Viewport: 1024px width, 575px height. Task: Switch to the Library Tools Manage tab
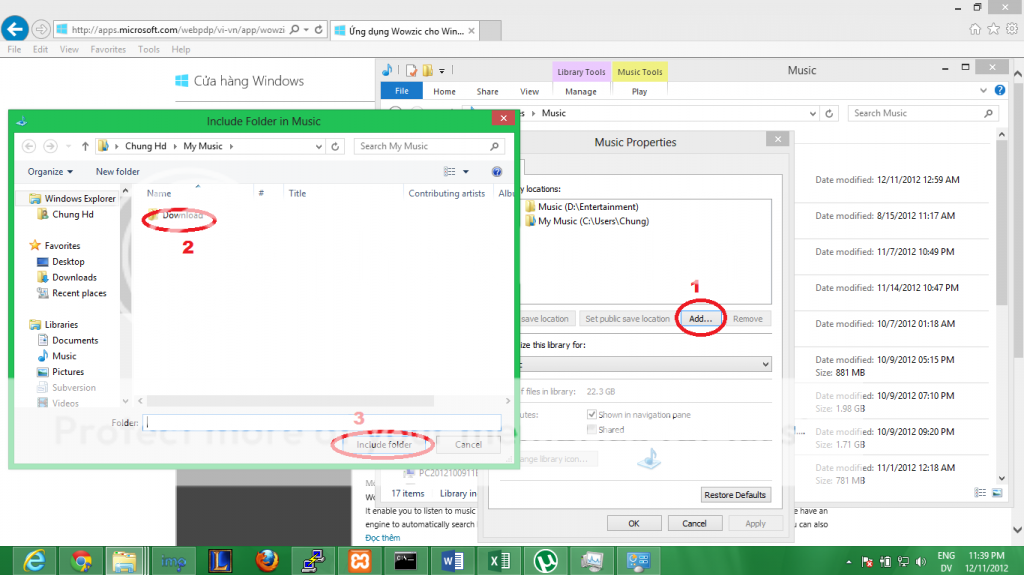coord(580,91)
